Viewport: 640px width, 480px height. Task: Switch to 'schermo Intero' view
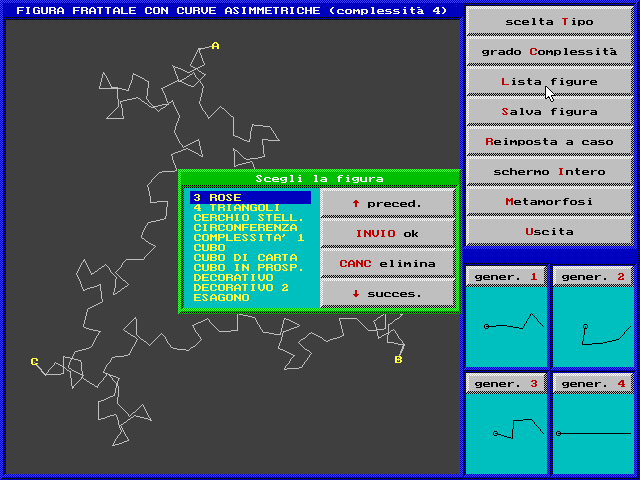tap(549, 171)
